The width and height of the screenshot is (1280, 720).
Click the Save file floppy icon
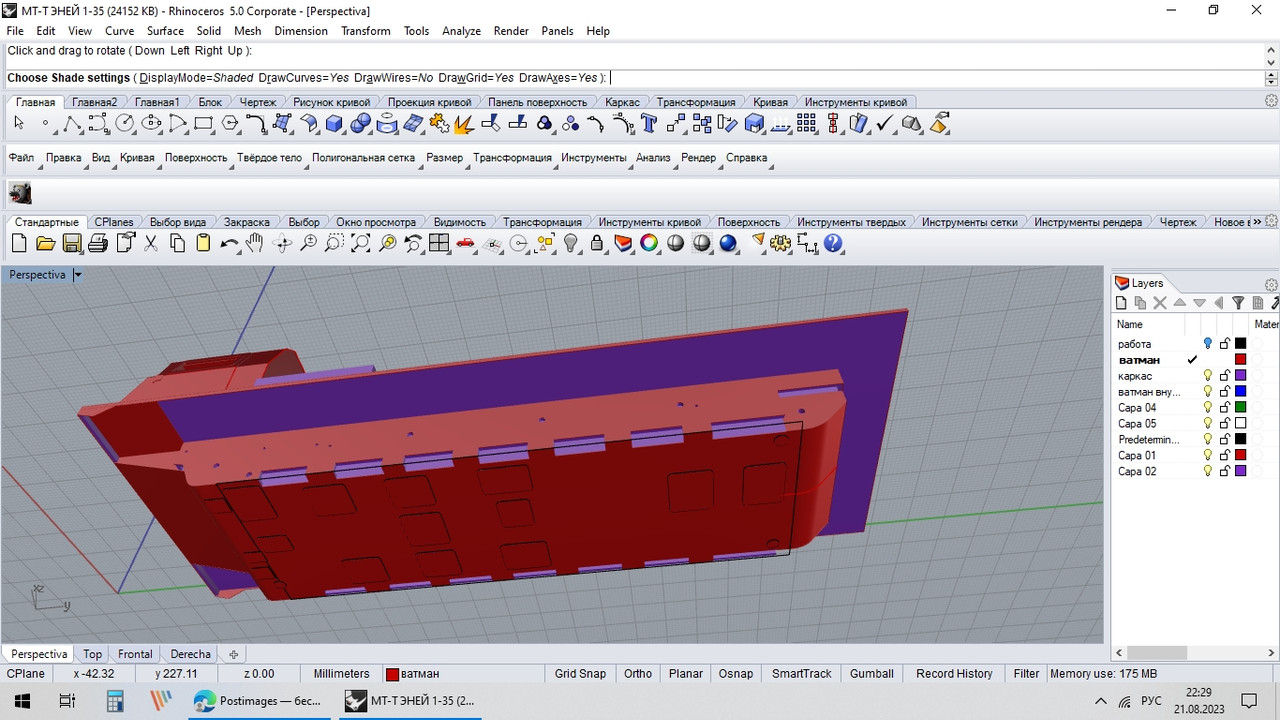(x=72, y=243)
